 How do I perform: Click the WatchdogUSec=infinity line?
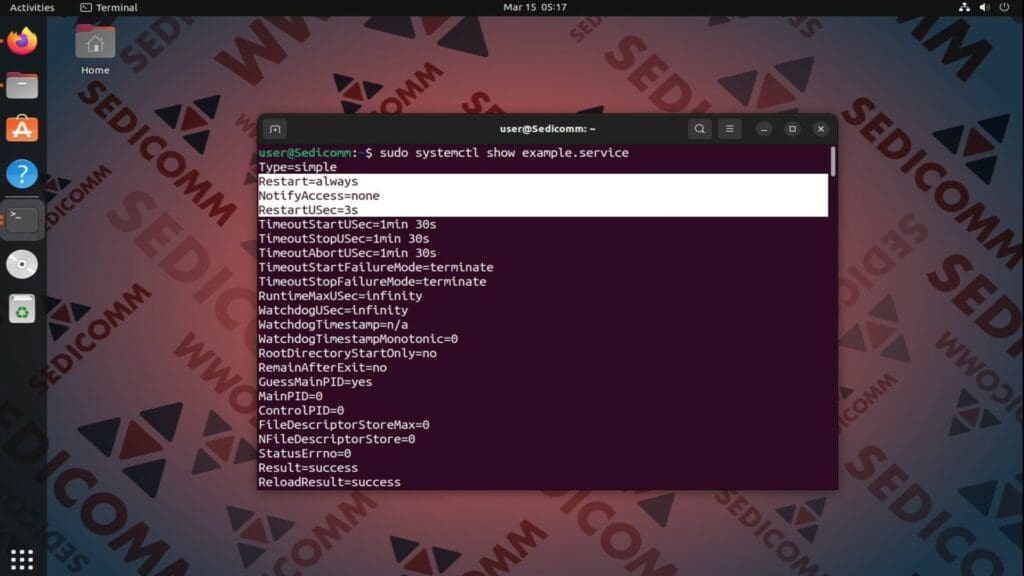tap(333, 311)
